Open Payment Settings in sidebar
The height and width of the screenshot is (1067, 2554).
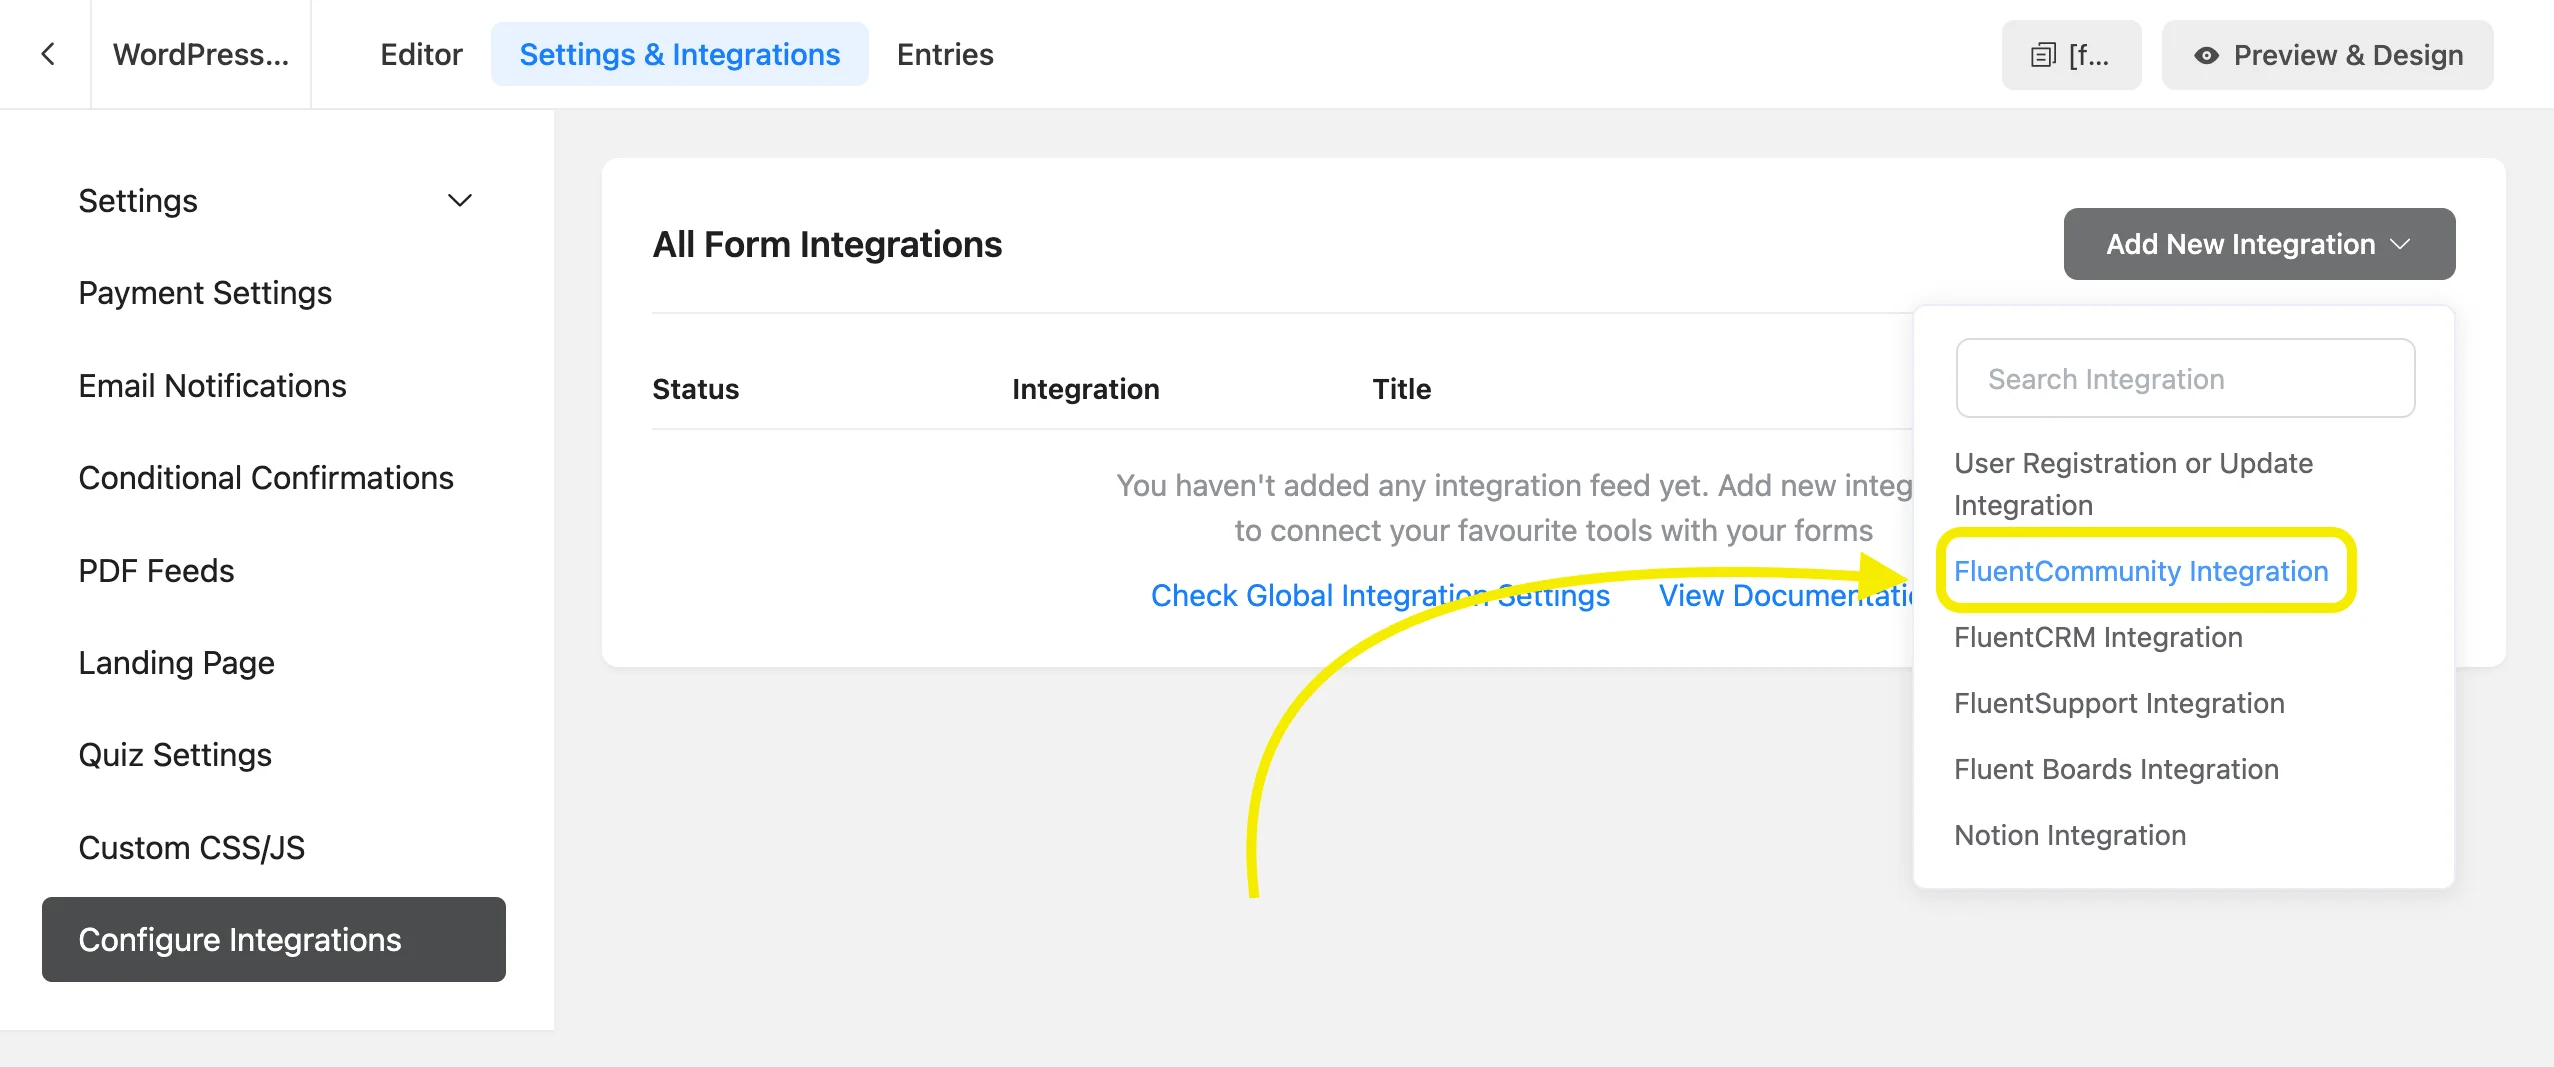[x=205, y=293]
